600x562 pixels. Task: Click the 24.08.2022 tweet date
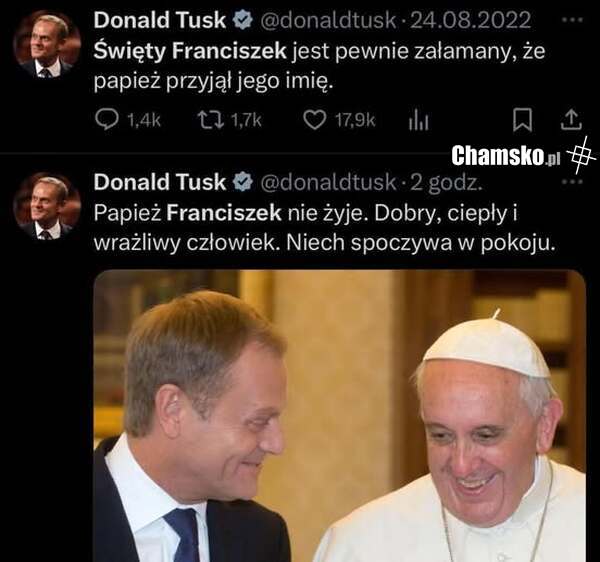pos(471,20)
